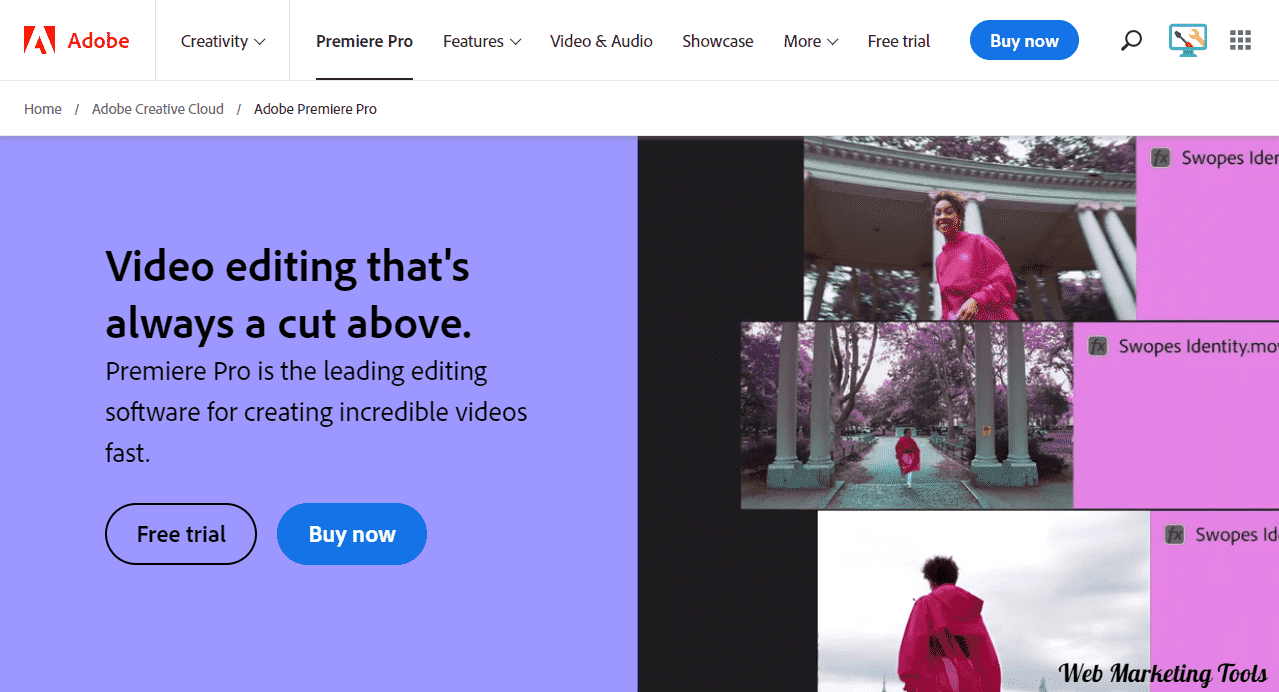The height and width of the screenshot is (692, 1279).
Task: Click the monitor tools extension icon
Action: click(x=1187, y=40)
